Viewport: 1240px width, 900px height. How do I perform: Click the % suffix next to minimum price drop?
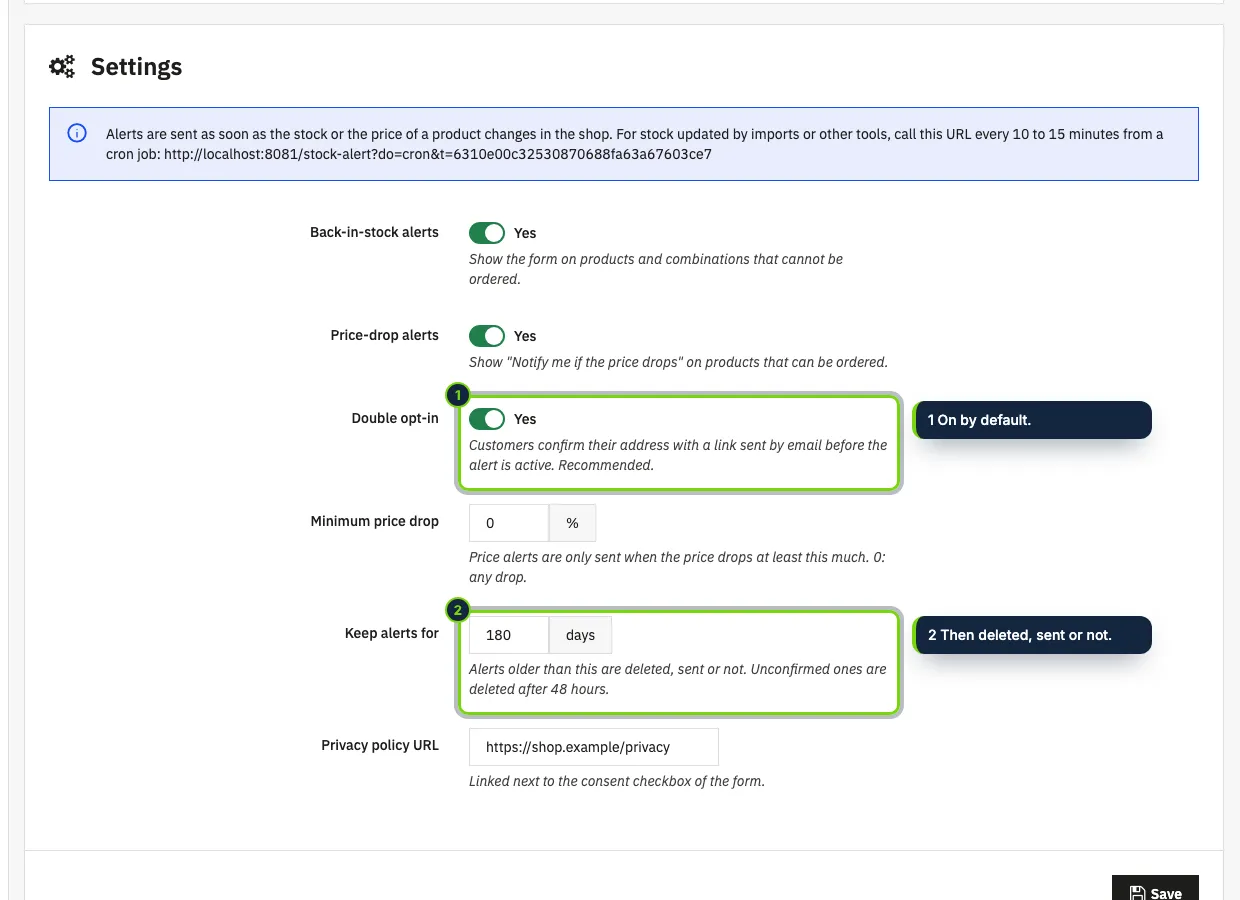coord(572,523)
